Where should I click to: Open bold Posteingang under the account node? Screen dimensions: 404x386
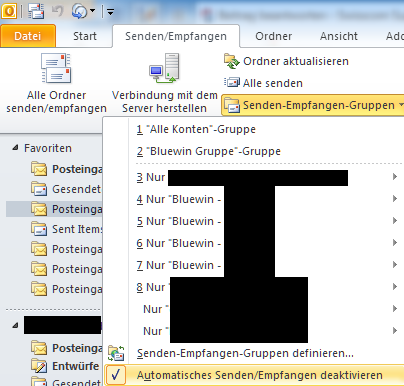[x=77, y=348]
